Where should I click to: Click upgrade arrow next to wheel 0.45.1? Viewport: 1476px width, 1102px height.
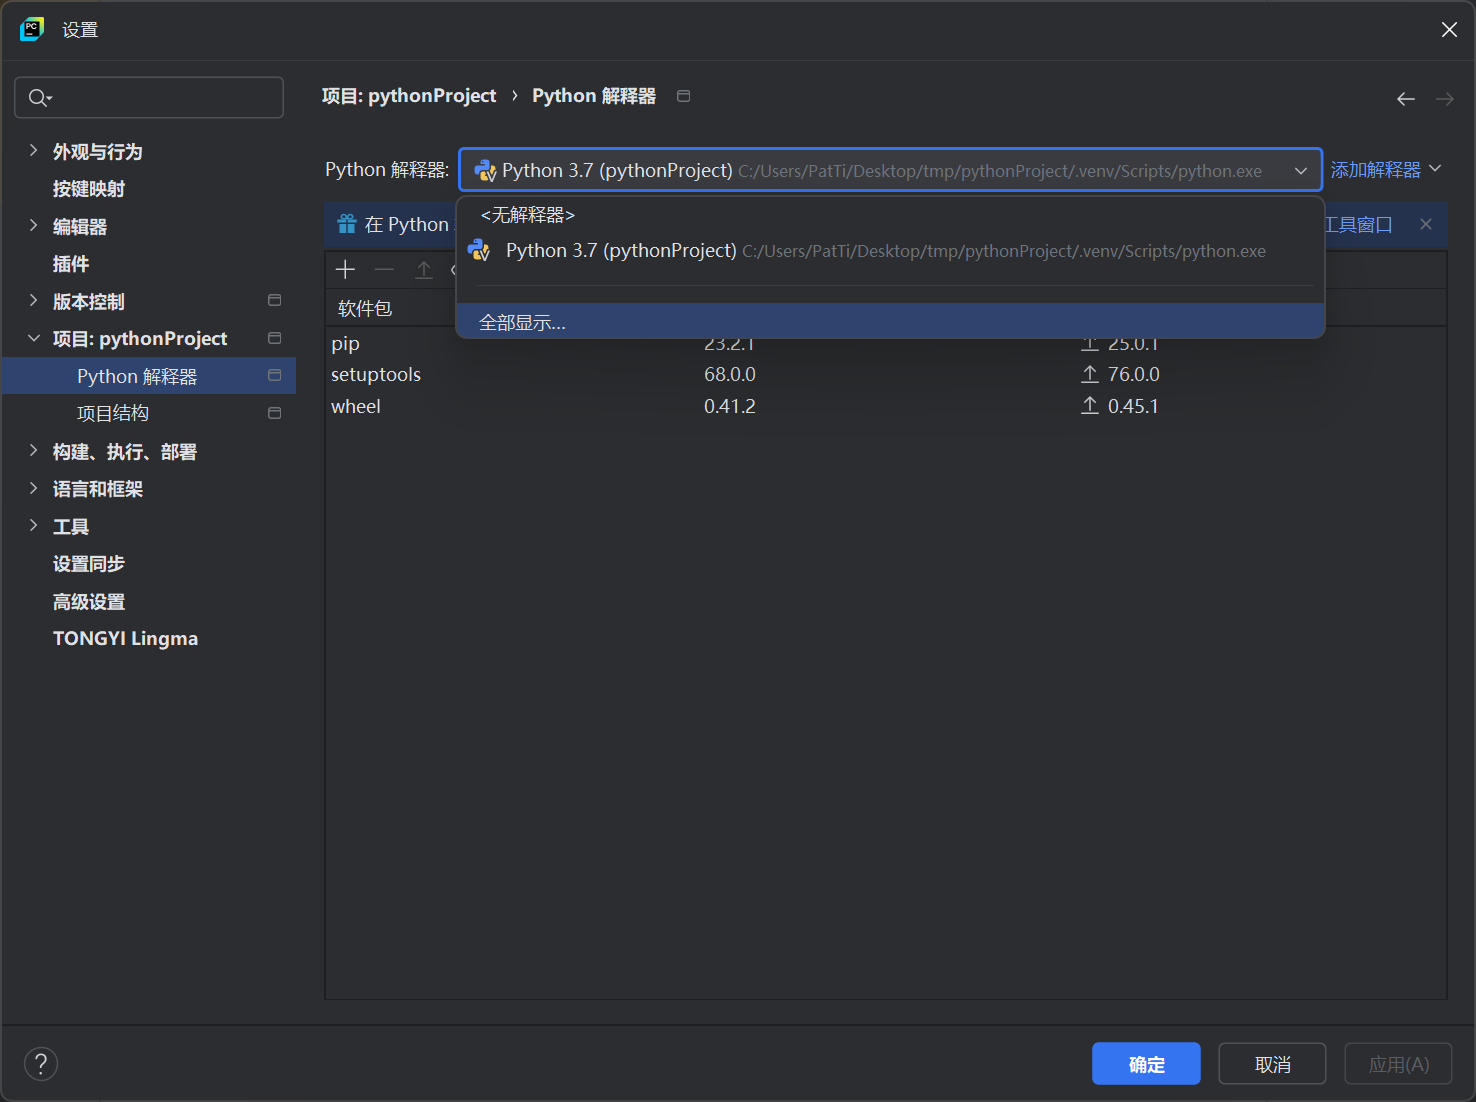(1090, 406)
